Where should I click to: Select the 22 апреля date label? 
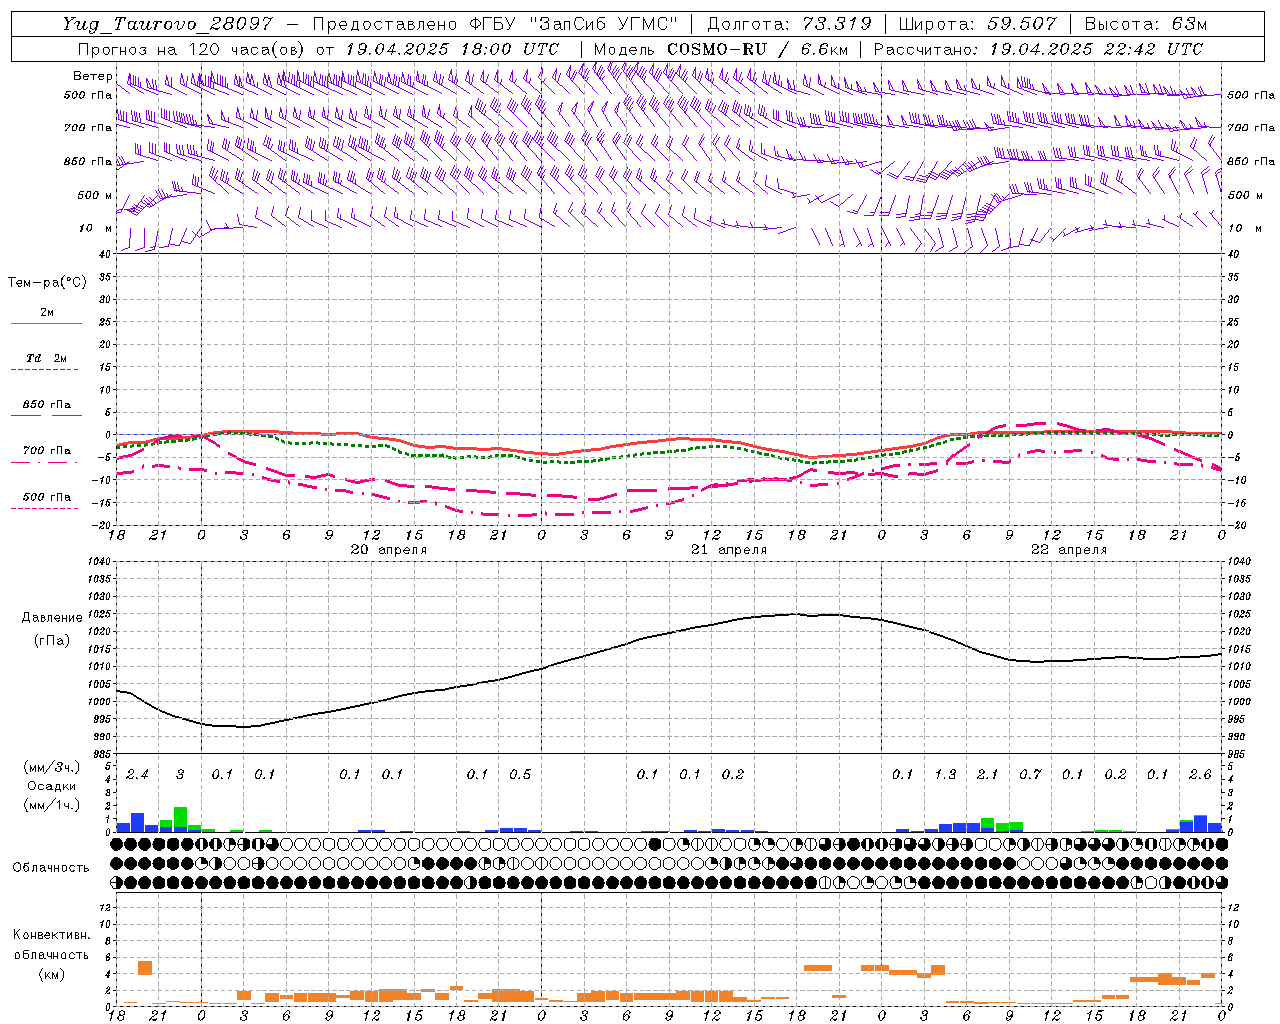point(1069,550)
